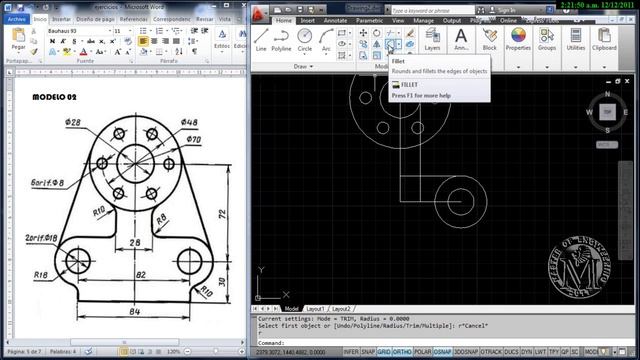Expand the Groups panel arrow
This screenshot has height=360, width=640.
pyautogui.click(x=547, y=67)
